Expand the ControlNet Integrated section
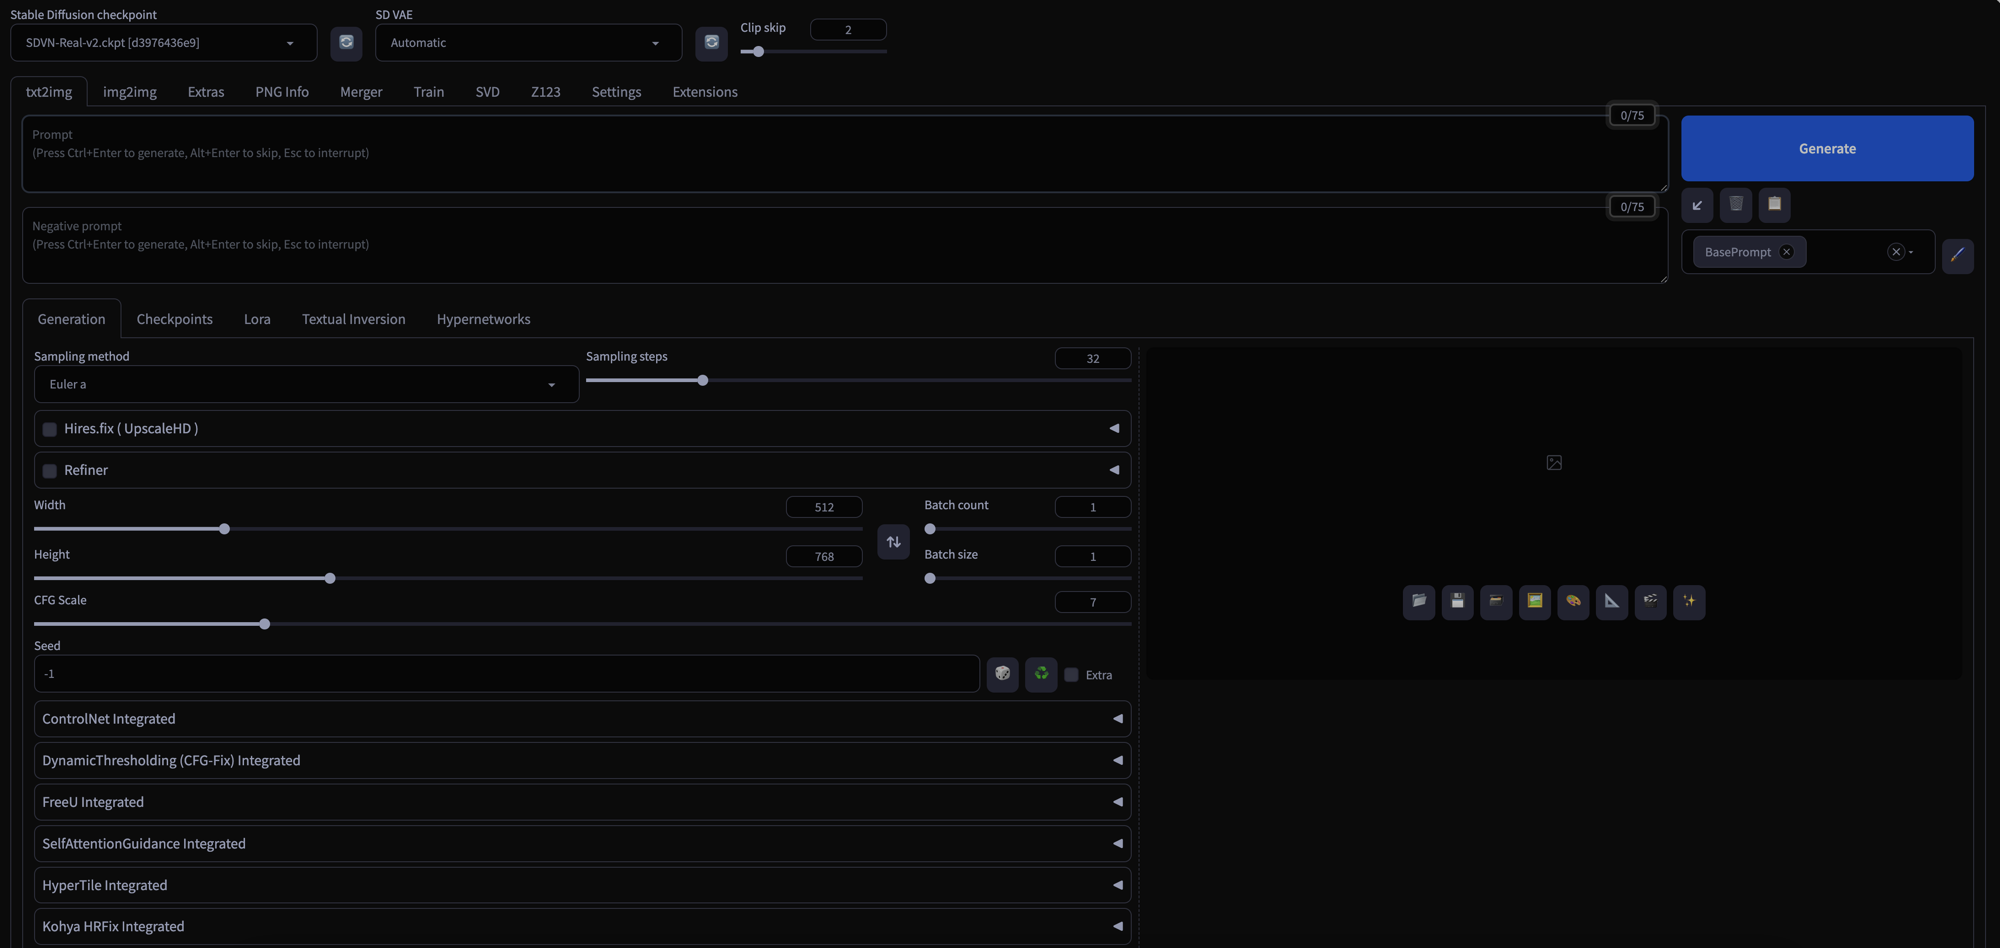This screenshot has width=2000, height=948. coord(582,719)
